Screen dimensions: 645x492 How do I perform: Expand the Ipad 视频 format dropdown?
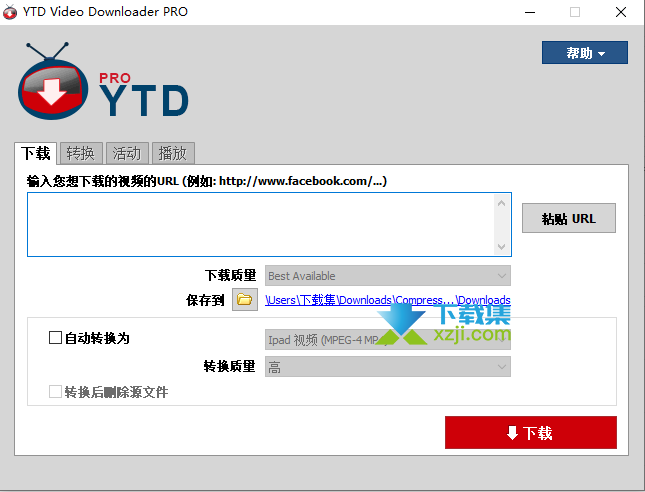click(x=388, y=340)
